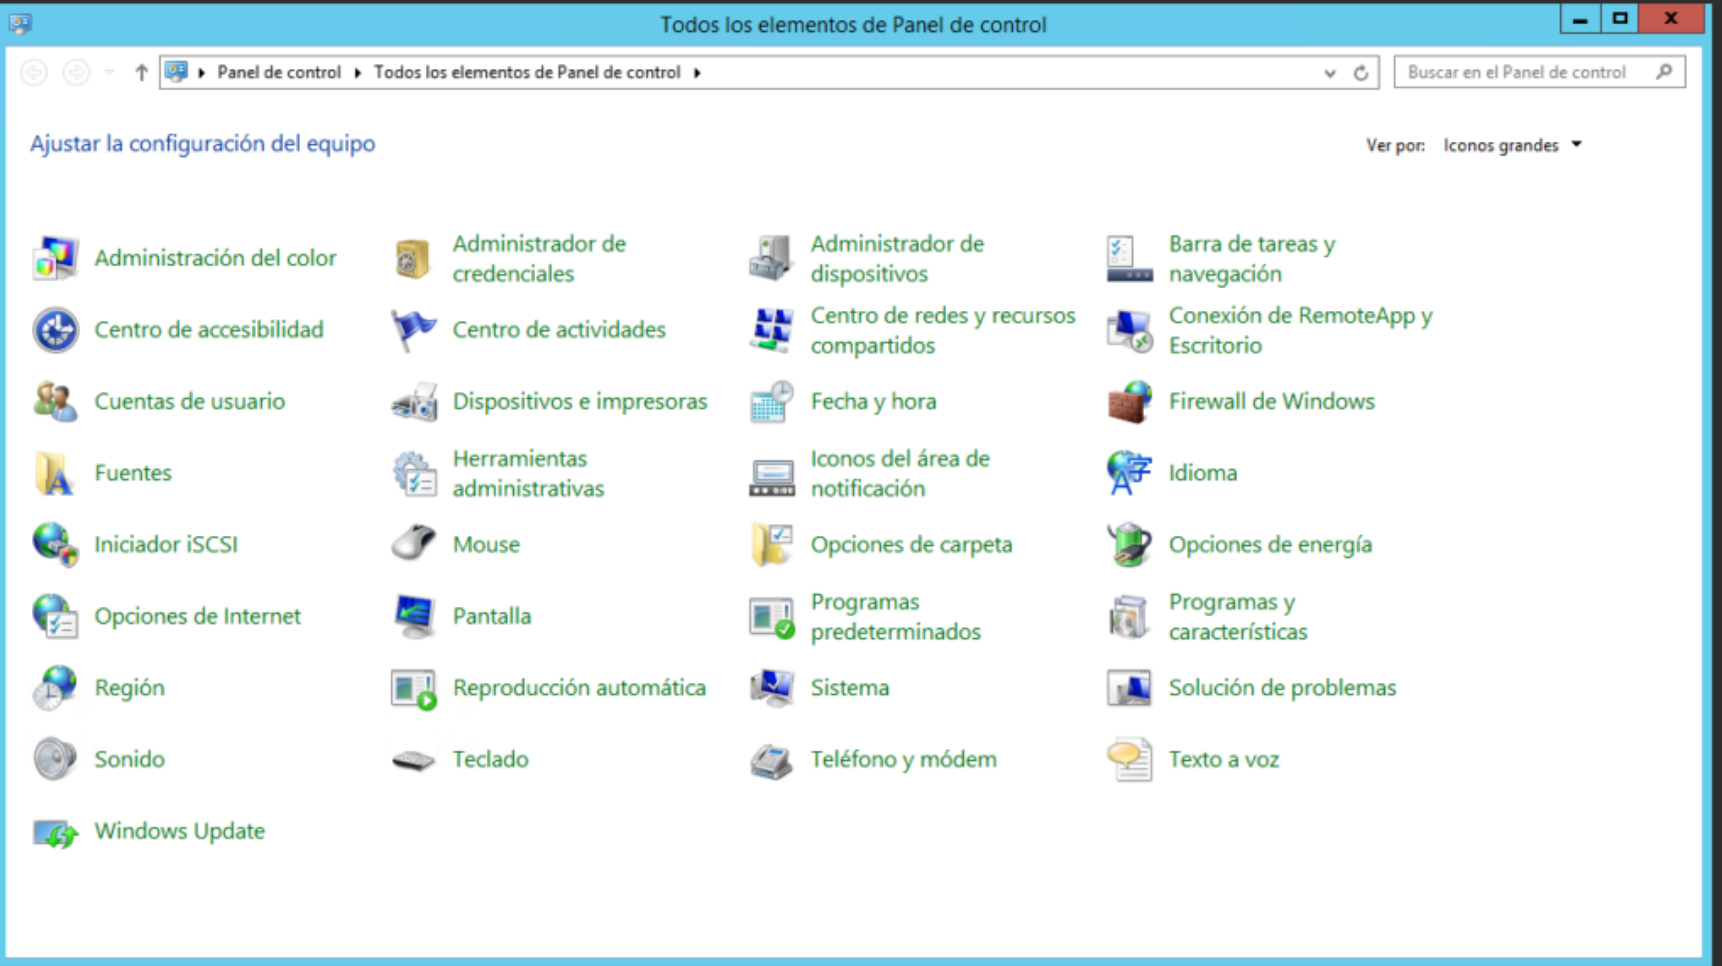Image resolution: width=1722 pixels, height=966 pixels.
Task: Expand the address bar history dropdown arrow
Action: [1329, 73]
